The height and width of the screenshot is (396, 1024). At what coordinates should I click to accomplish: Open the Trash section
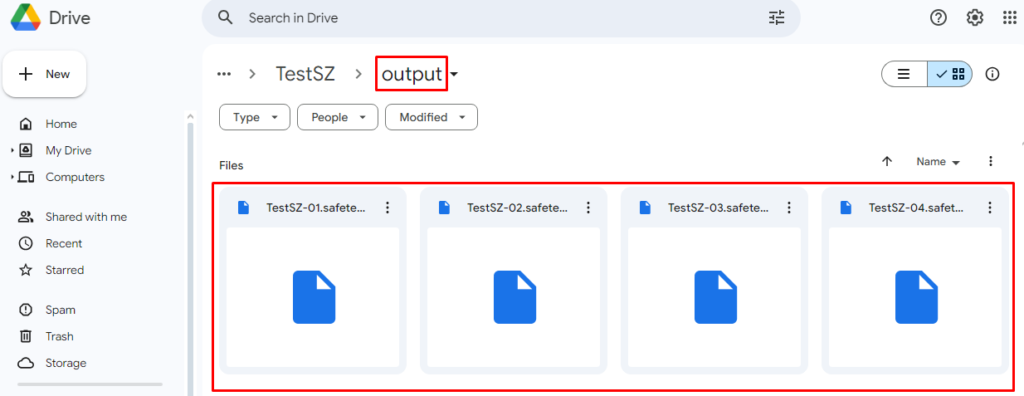(59, 337)
